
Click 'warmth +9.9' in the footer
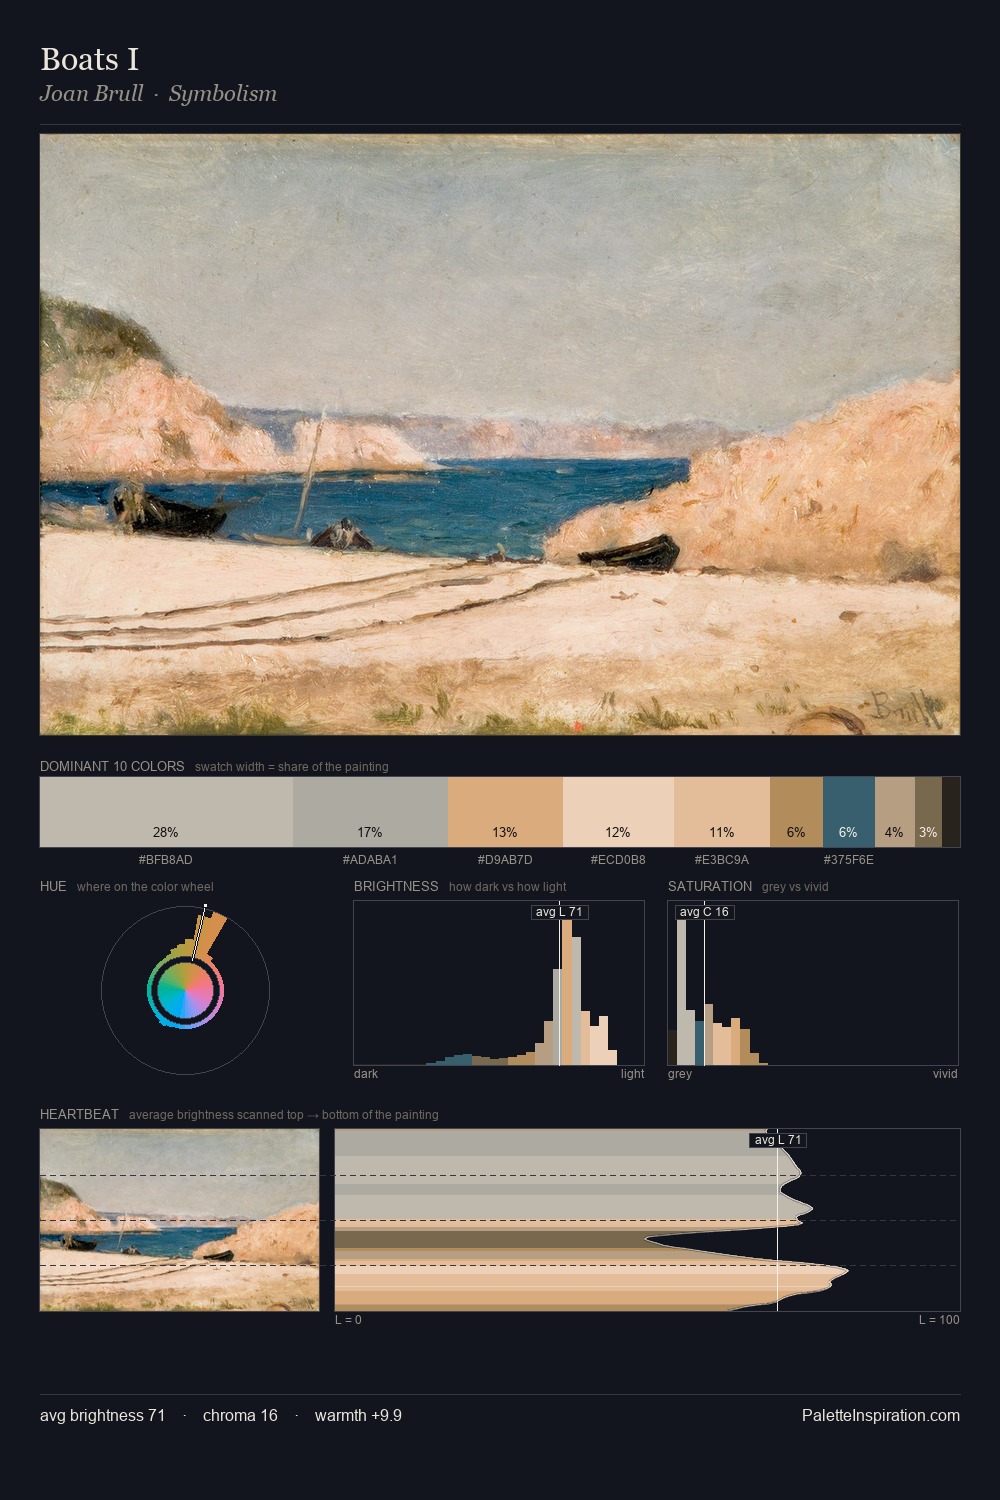click(358, 1415)
